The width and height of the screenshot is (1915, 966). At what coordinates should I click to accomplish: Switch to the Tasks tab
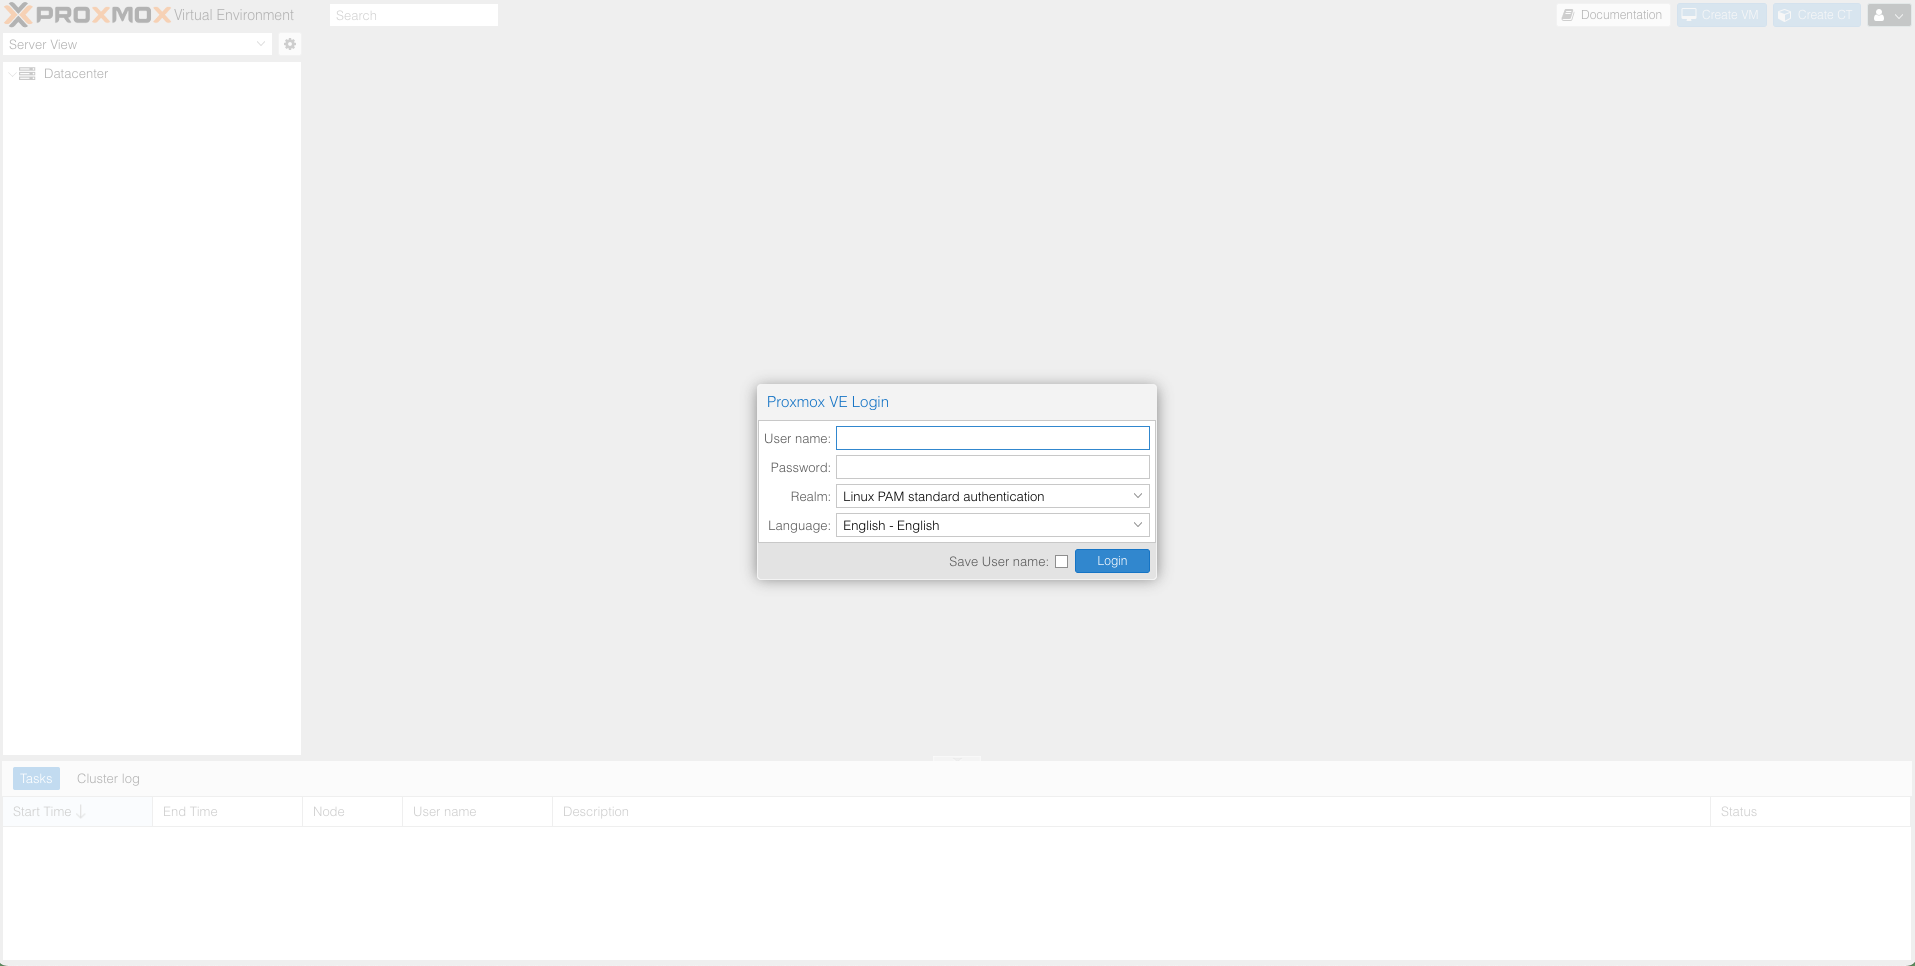click(36, 778)
